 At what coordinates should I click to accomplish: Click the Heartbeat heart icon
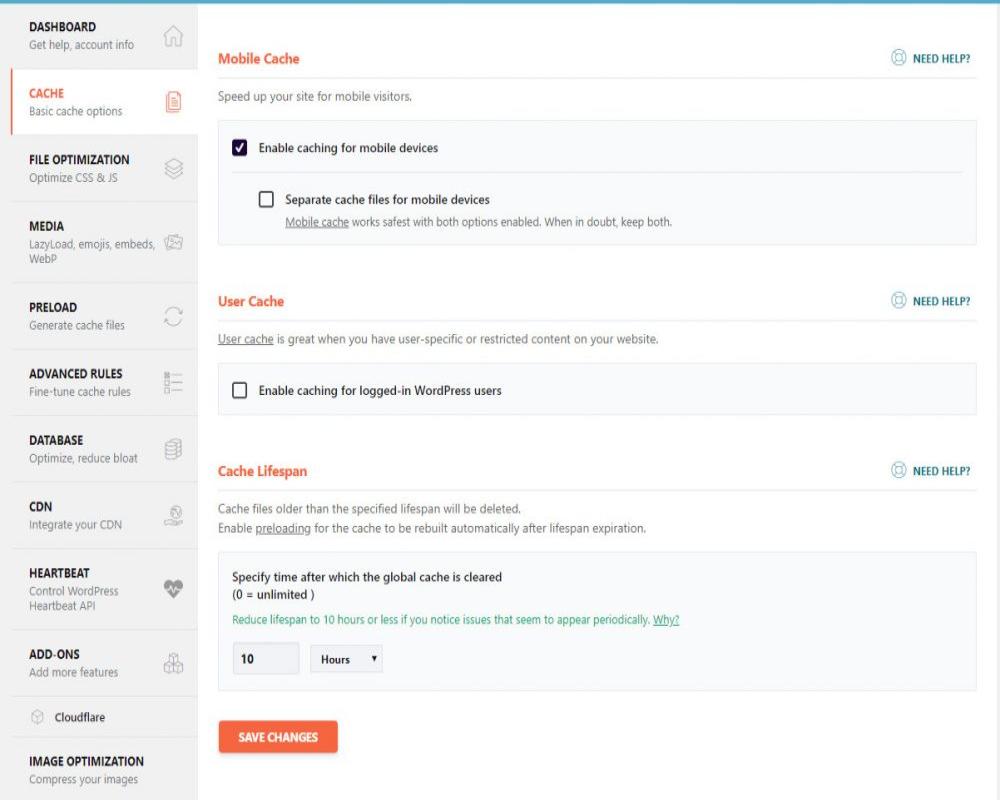point(173,588)
